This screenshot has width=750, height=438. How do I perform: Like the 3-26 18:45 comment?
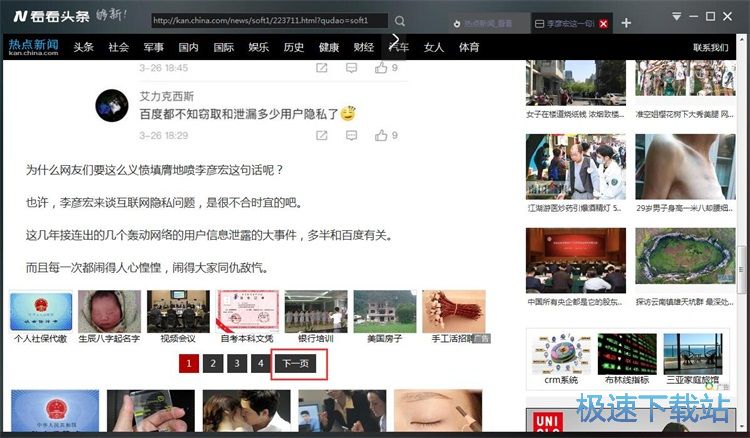coord(381,67)
